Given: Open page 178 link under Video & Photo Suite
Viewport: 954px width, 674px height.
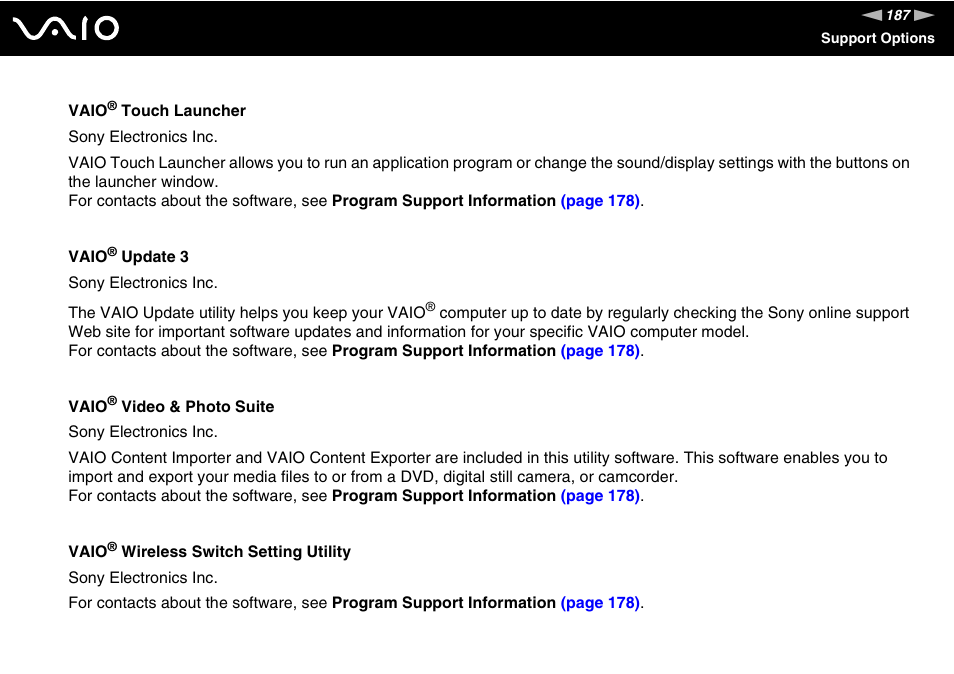Looking at the screenshot, I should coord(600,496).
